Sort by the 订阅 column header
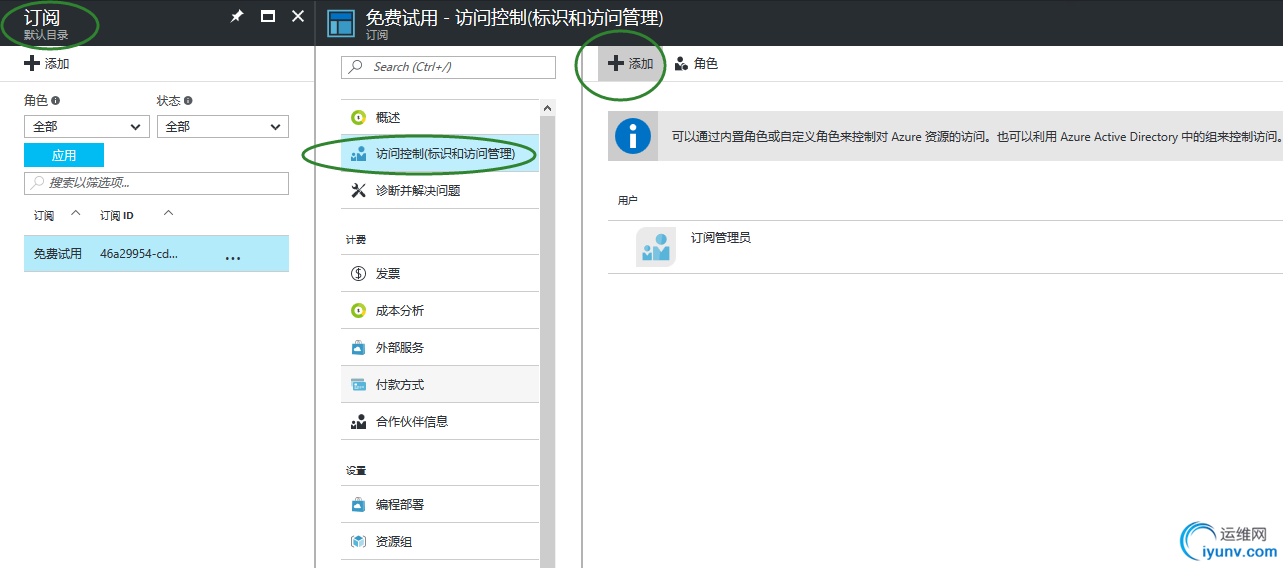The image size is (1283, 568). [44, 215]
